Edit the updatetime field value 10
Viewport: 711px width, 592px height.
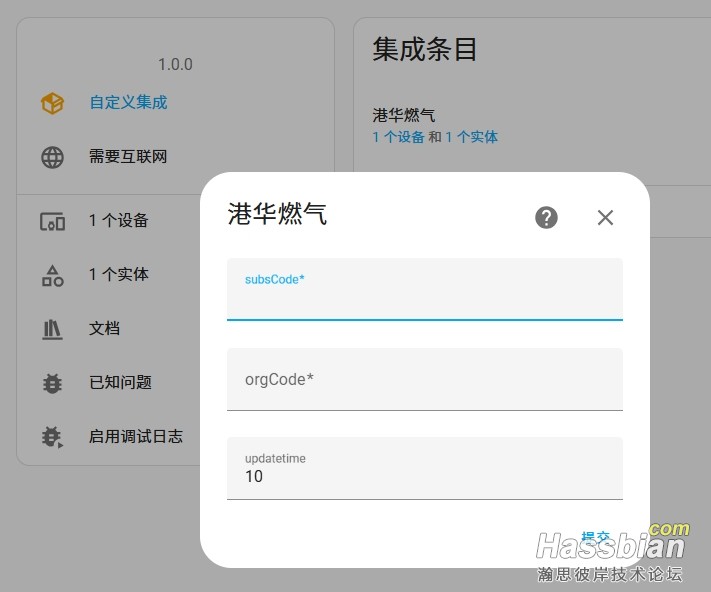point(425,468)
